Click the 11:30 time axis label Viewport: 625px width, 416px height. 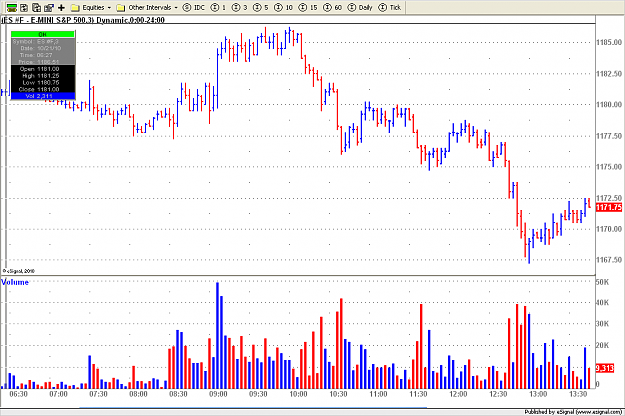pyautogui.click(x=418, y=394)
